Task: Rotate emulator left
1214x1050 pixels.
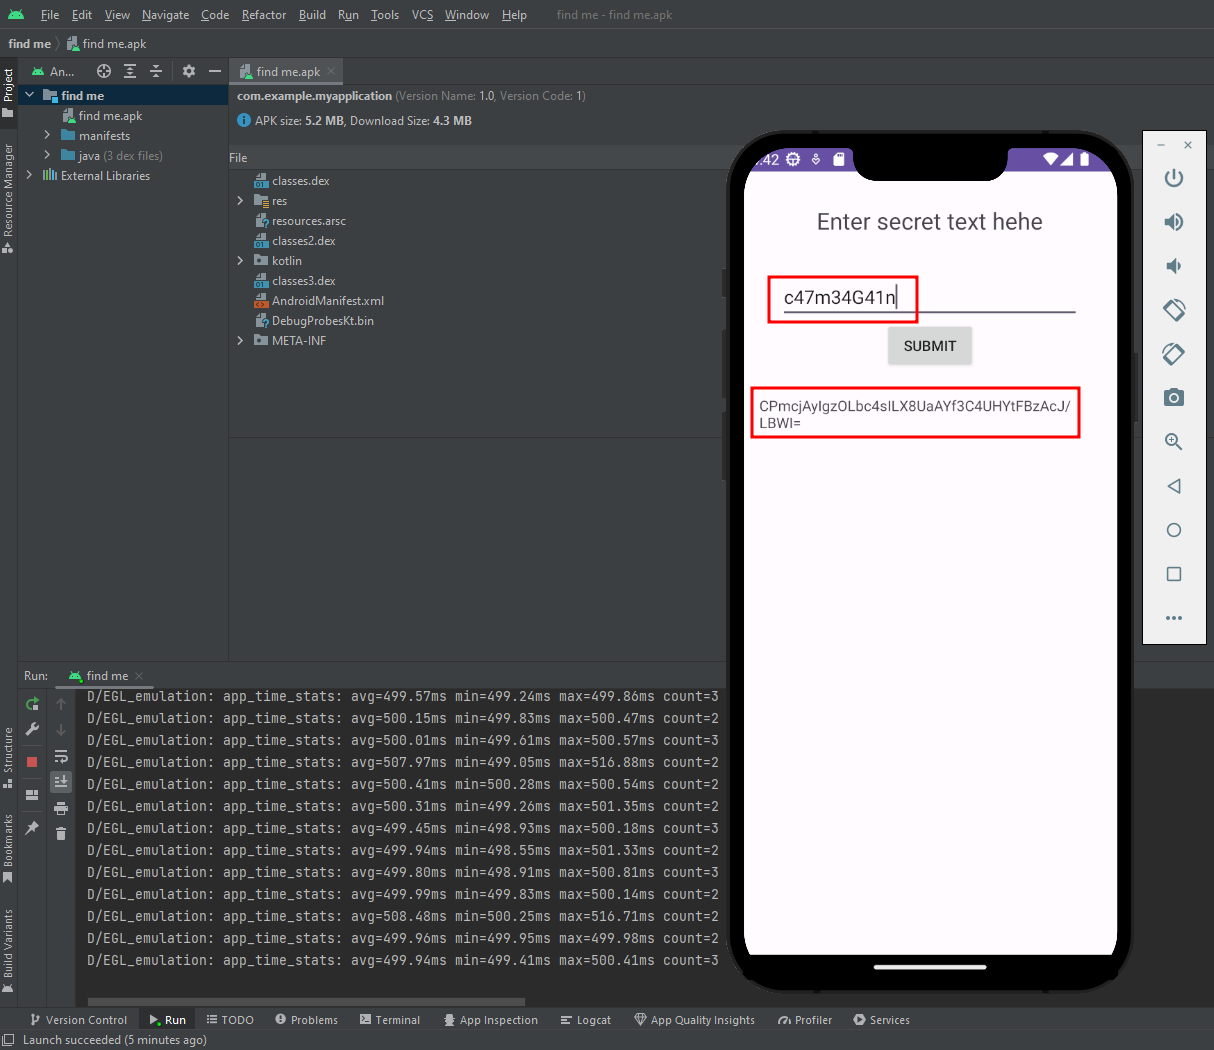Action: tap(1174, 310)
